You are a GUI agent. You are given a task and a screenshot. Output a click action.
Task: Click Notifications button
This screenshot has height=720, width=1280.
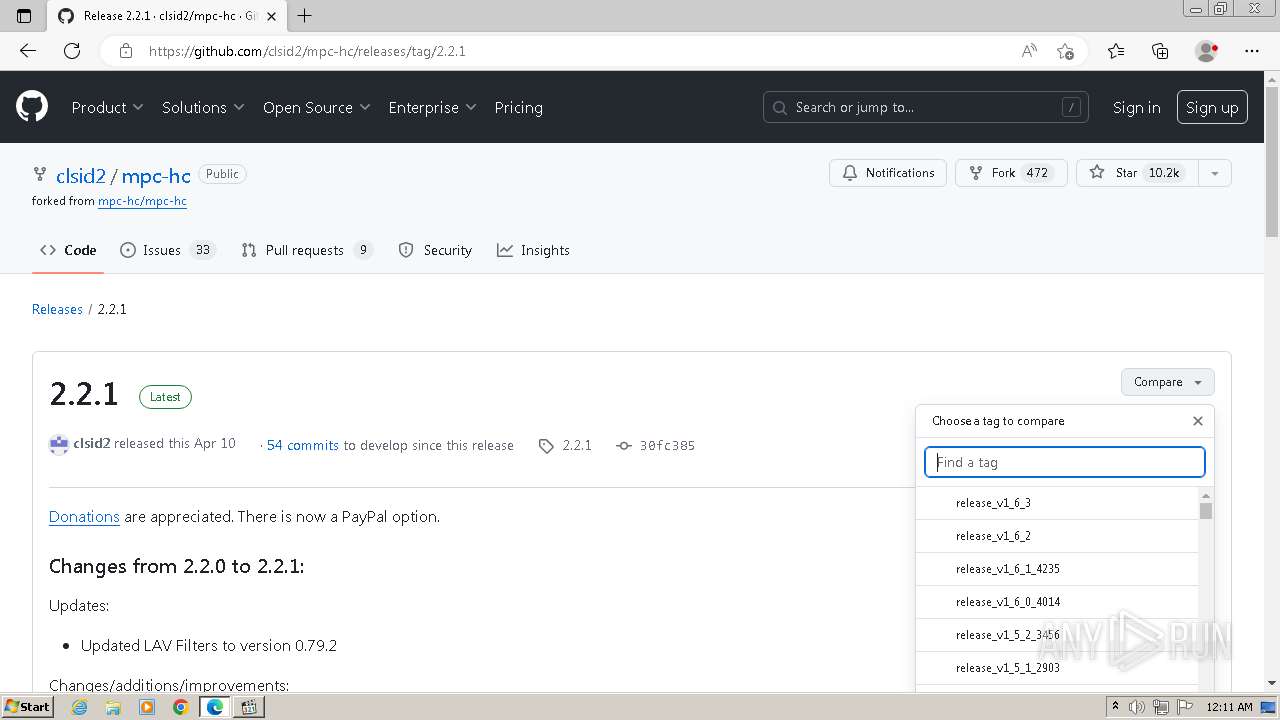point(888,173)
